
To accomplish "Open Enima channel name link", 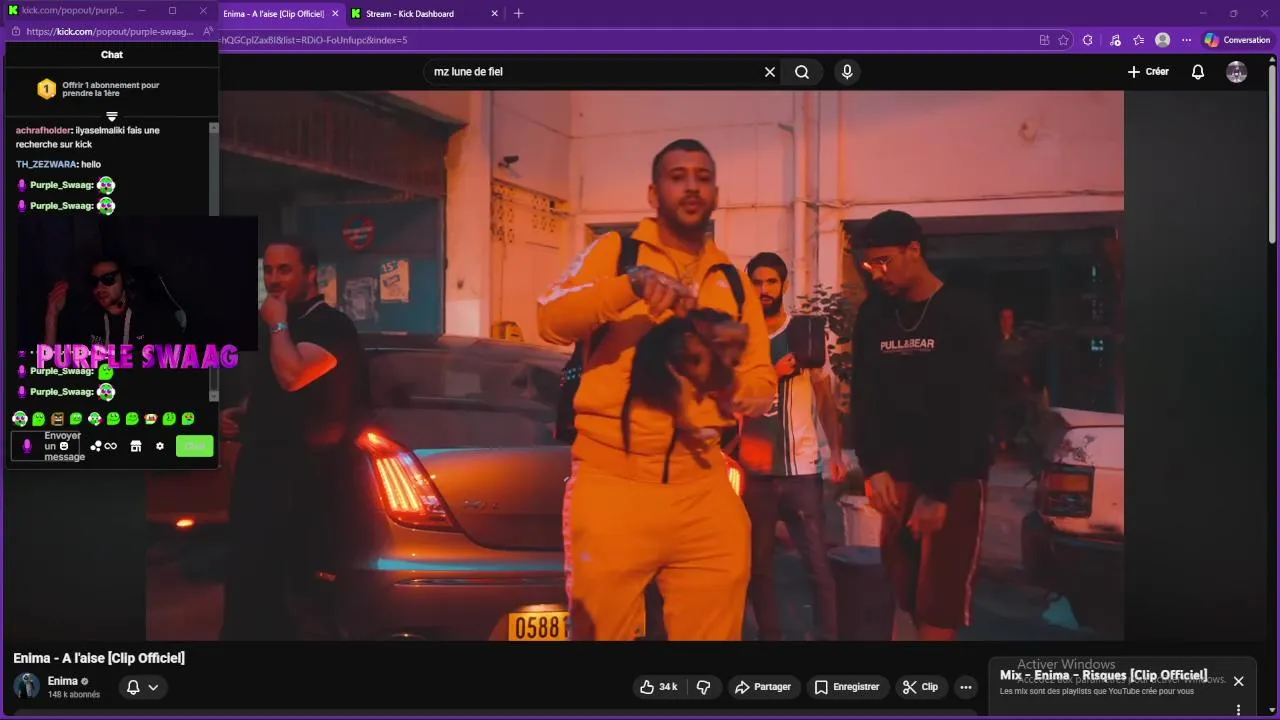I will [x=63, y=681].
